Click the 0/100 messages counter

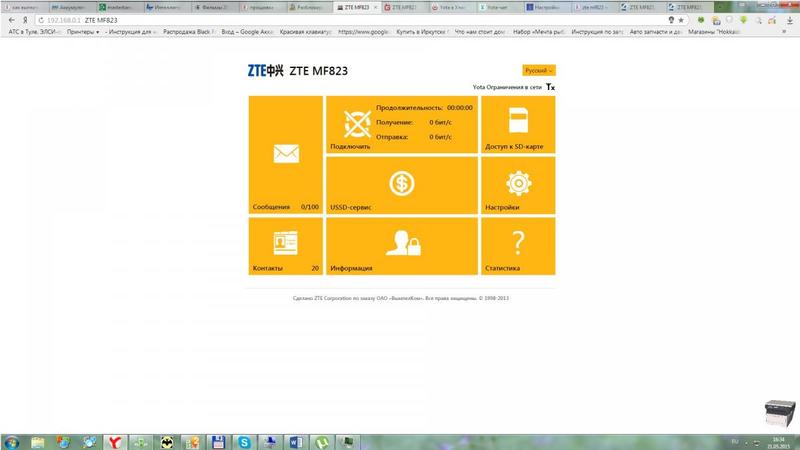coord(310,207)
